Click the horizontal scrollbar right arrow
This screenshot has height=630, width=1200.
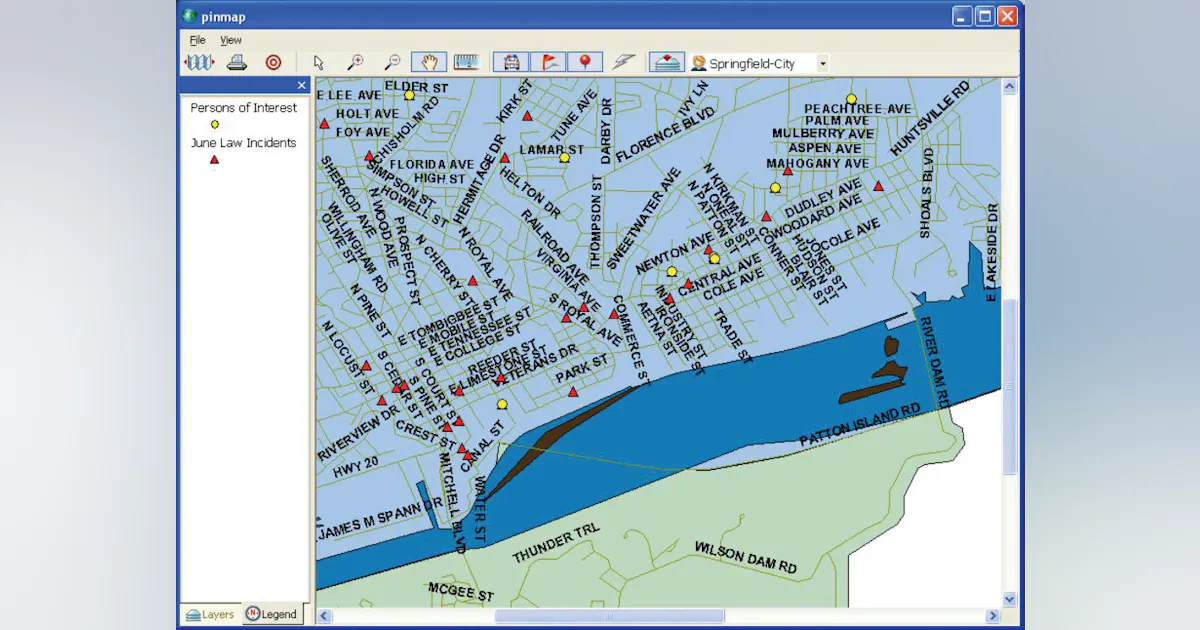pos(993,616)
